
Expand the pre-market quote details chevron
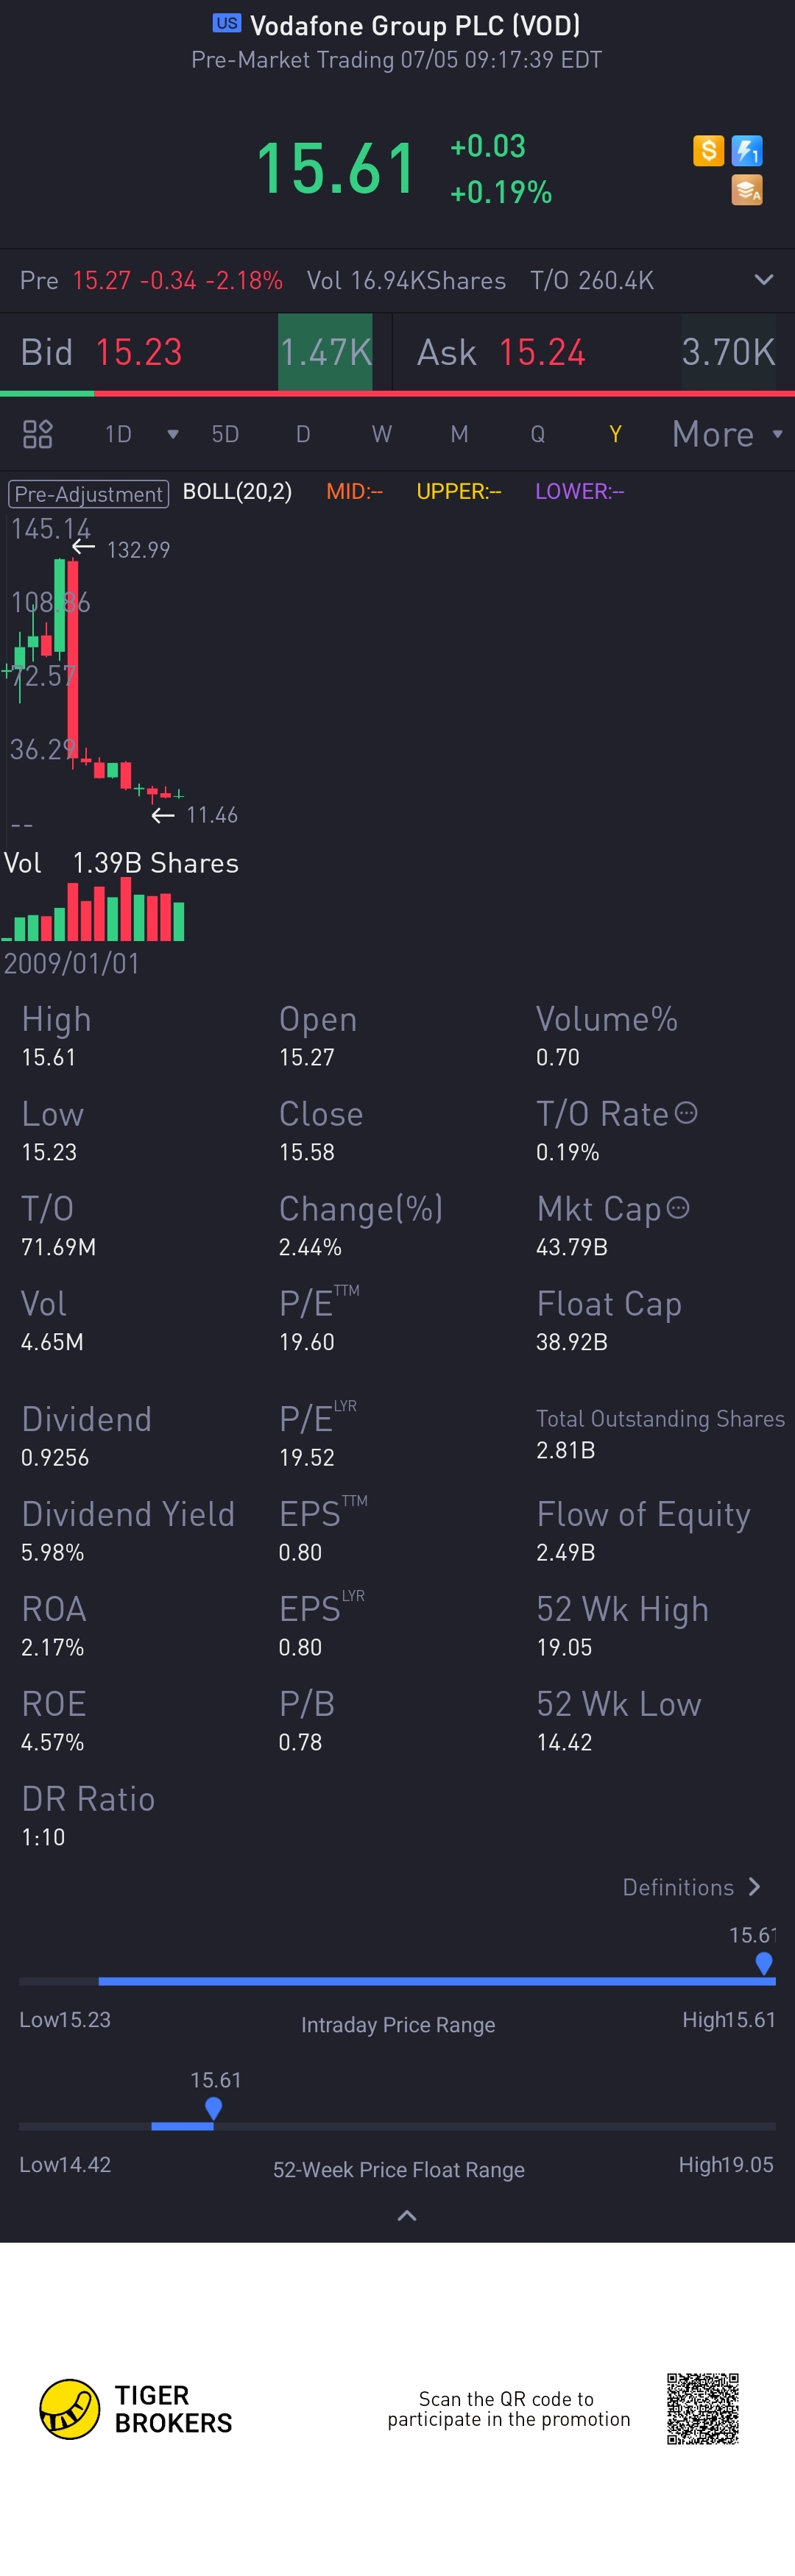coord(764,280)
